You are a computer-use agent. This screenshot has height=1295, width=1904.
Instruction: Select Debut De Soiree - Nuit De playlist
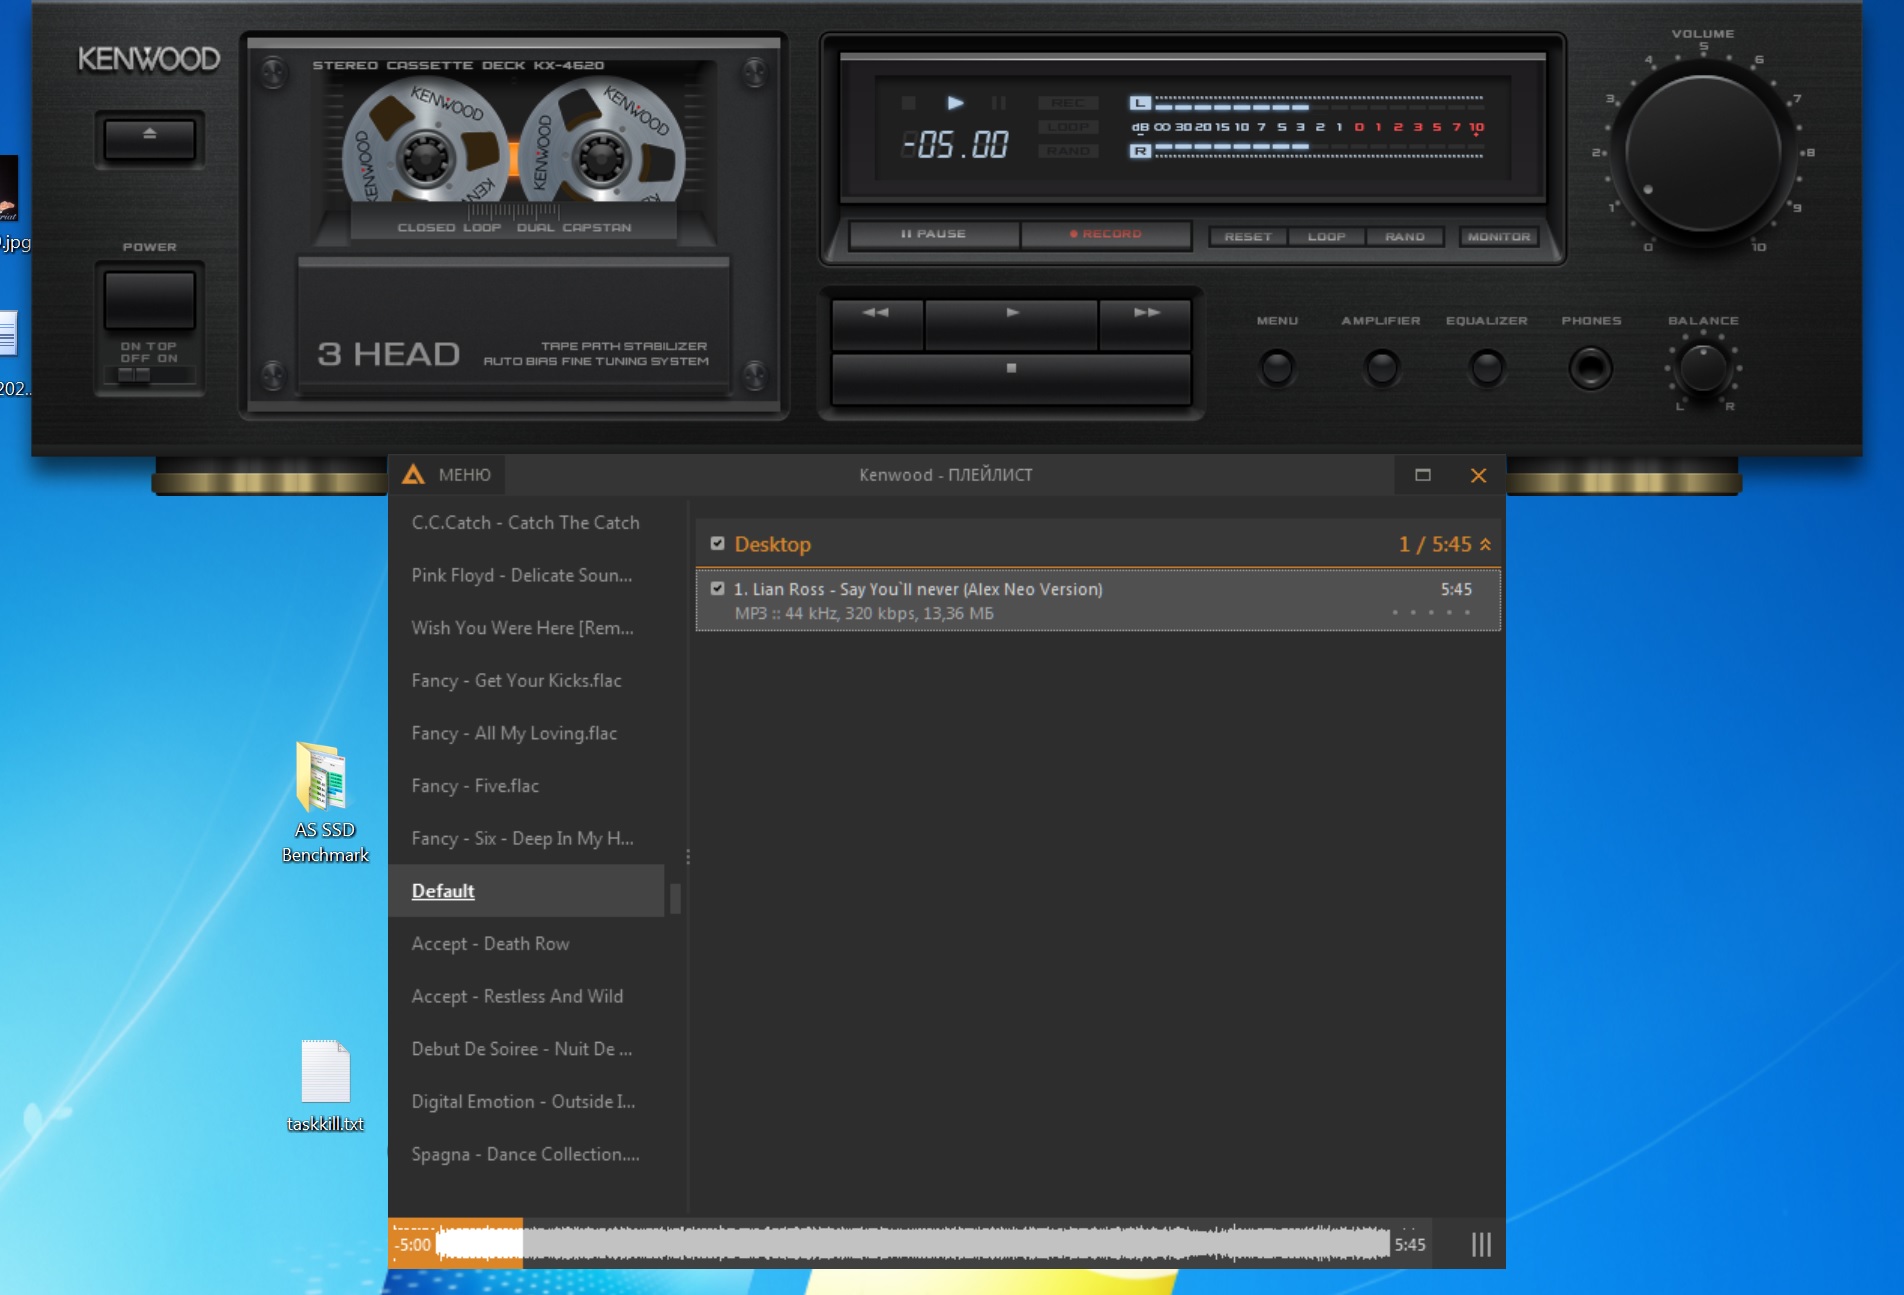click(526, 1049)
